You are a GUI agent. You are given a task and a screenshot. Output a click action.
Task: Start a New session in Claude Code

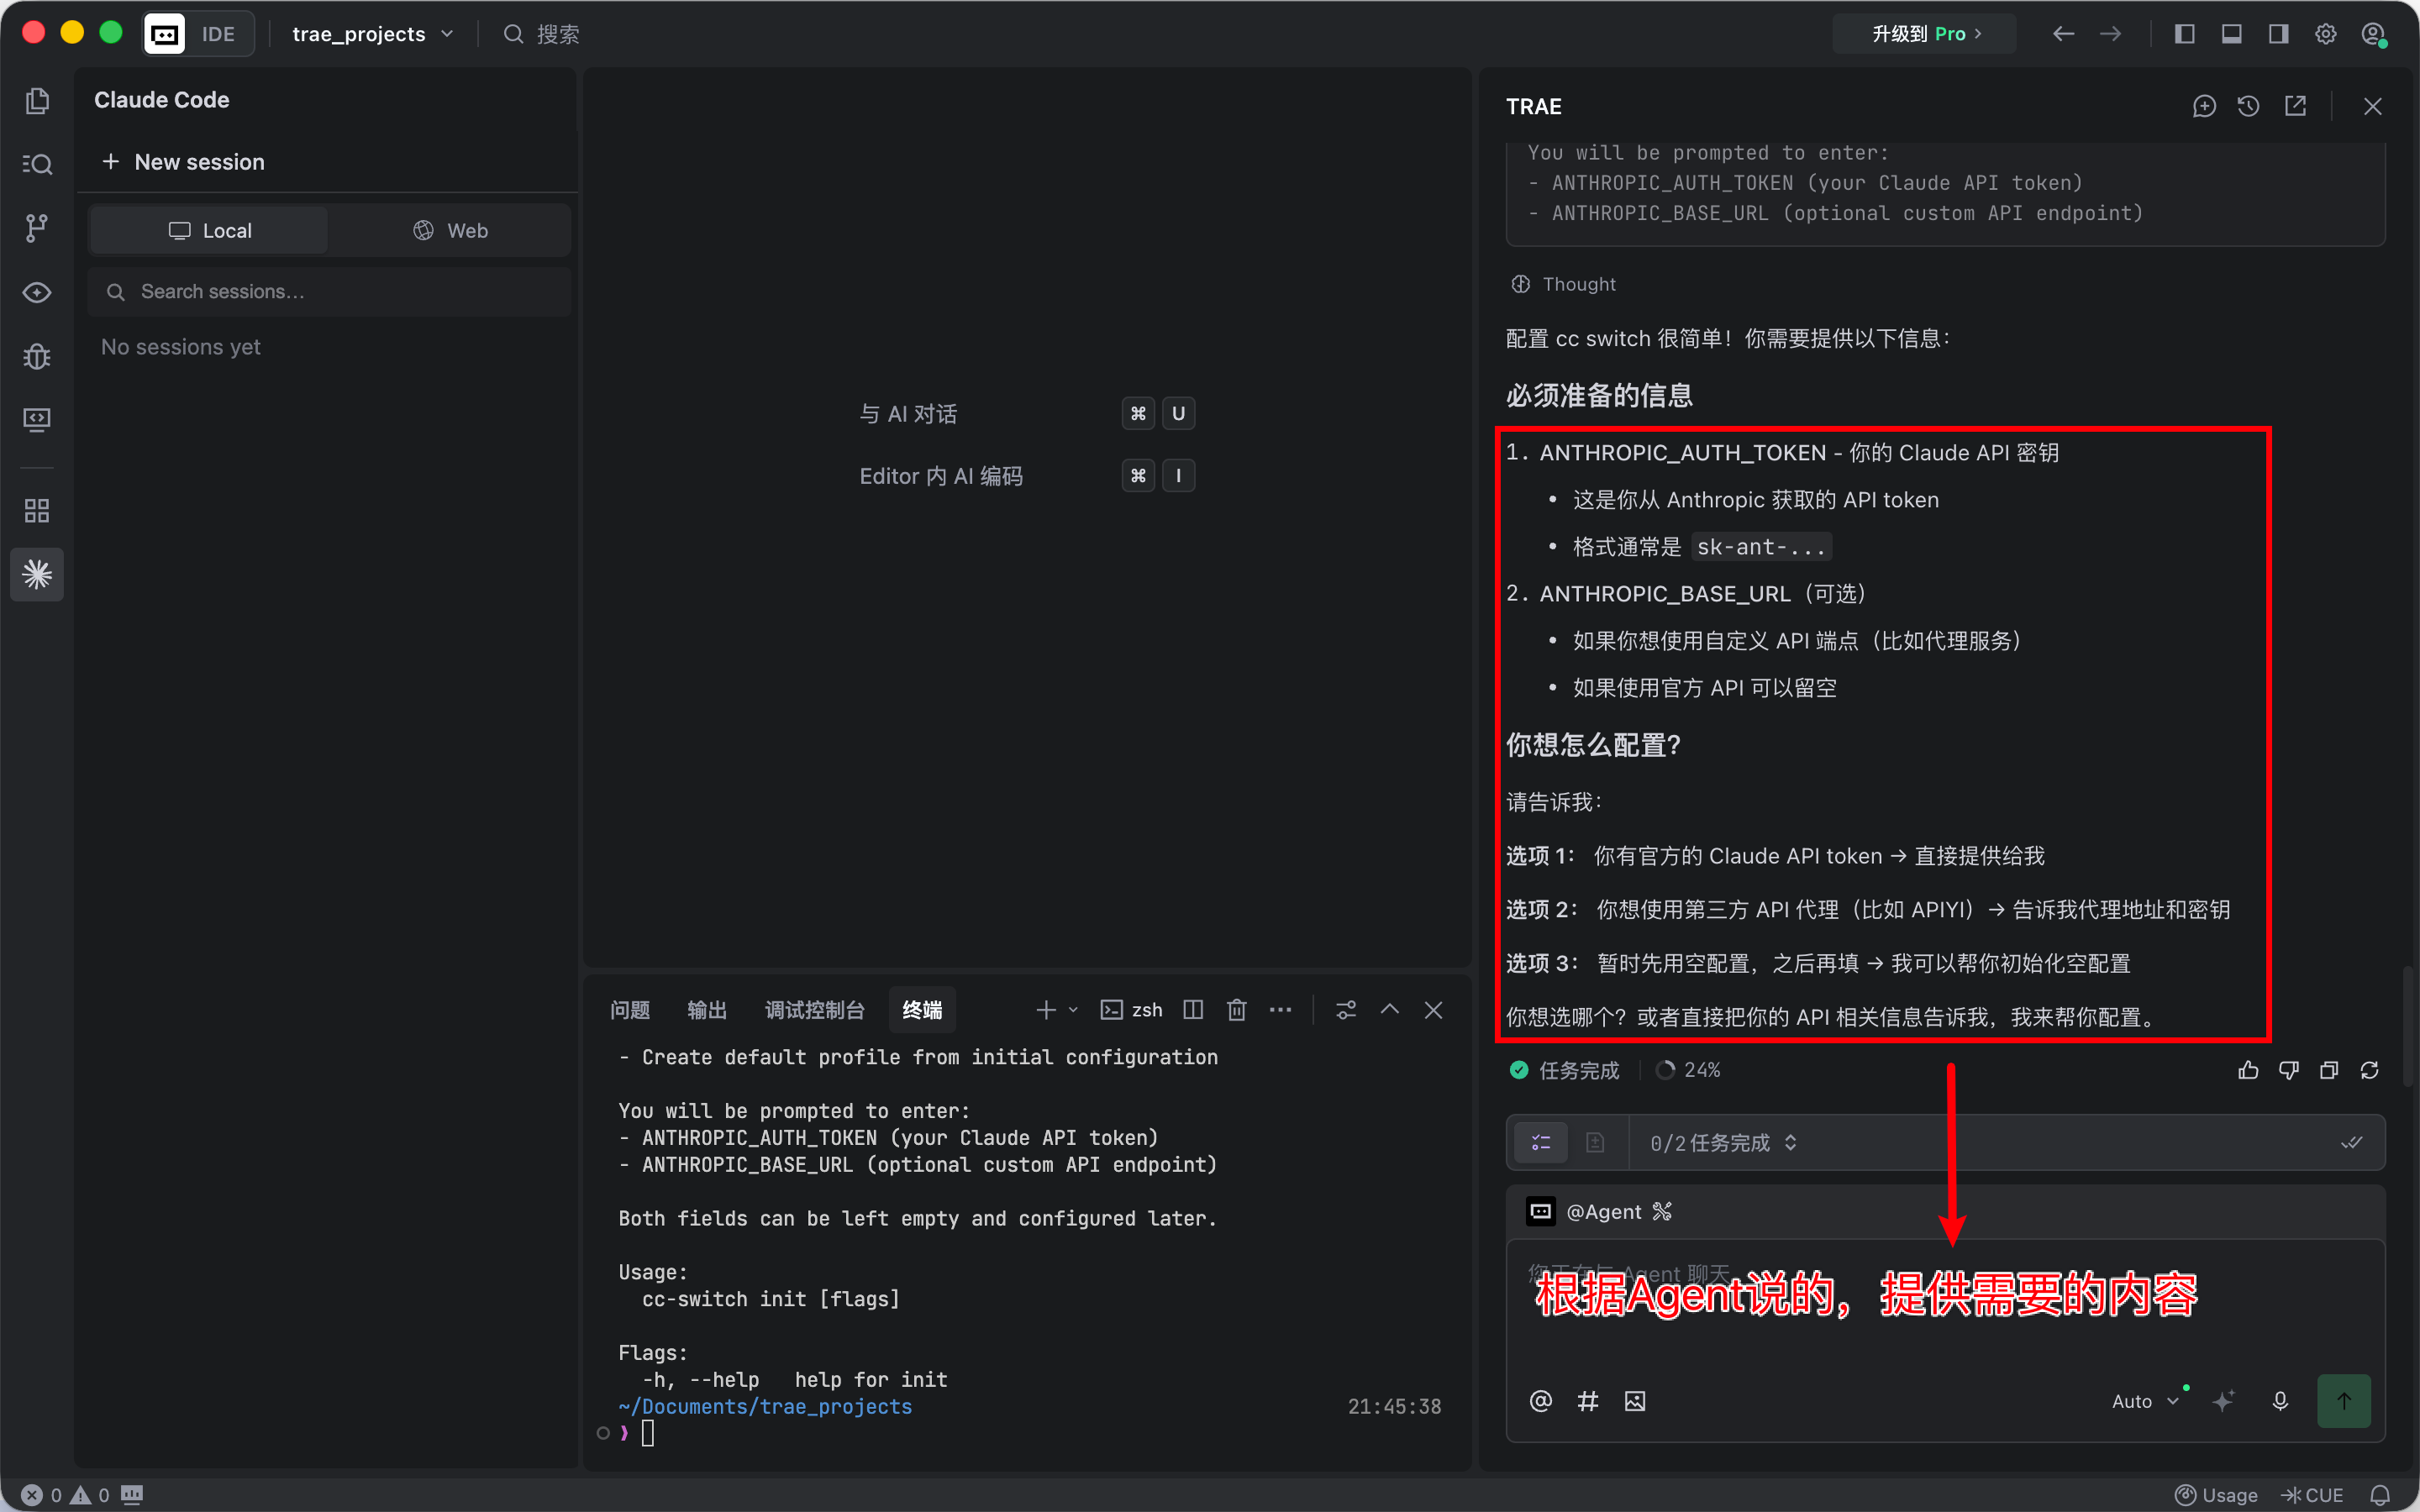click(x=184, y=162)
